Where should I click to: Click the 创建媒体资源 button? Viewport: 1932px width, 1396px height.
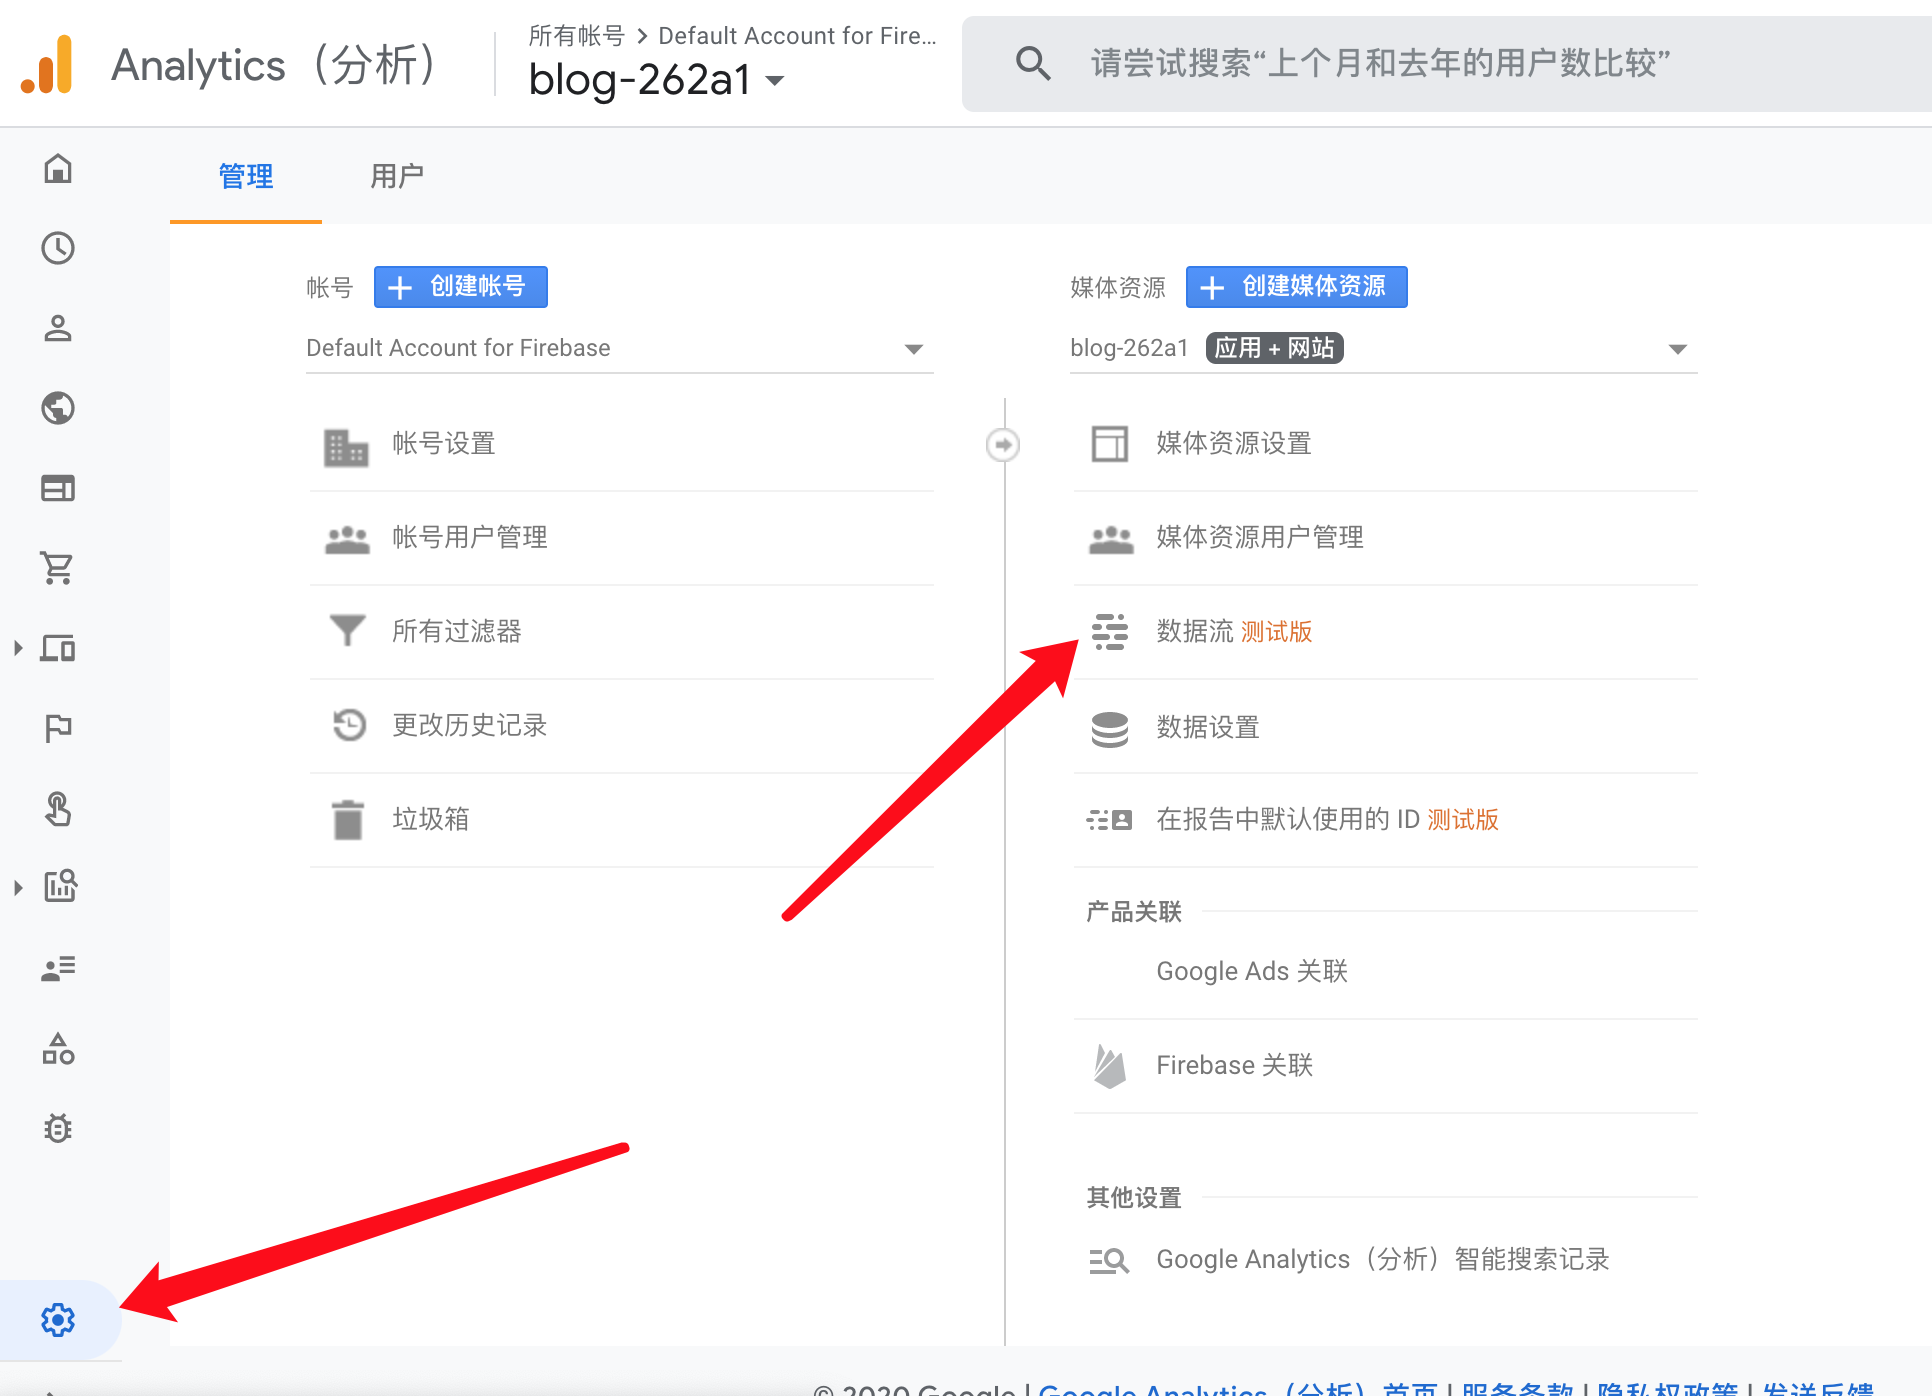1296,287
